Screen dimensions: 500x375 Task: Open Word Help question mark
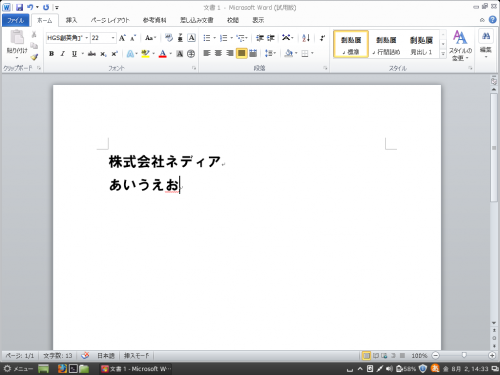coord(492,20)
